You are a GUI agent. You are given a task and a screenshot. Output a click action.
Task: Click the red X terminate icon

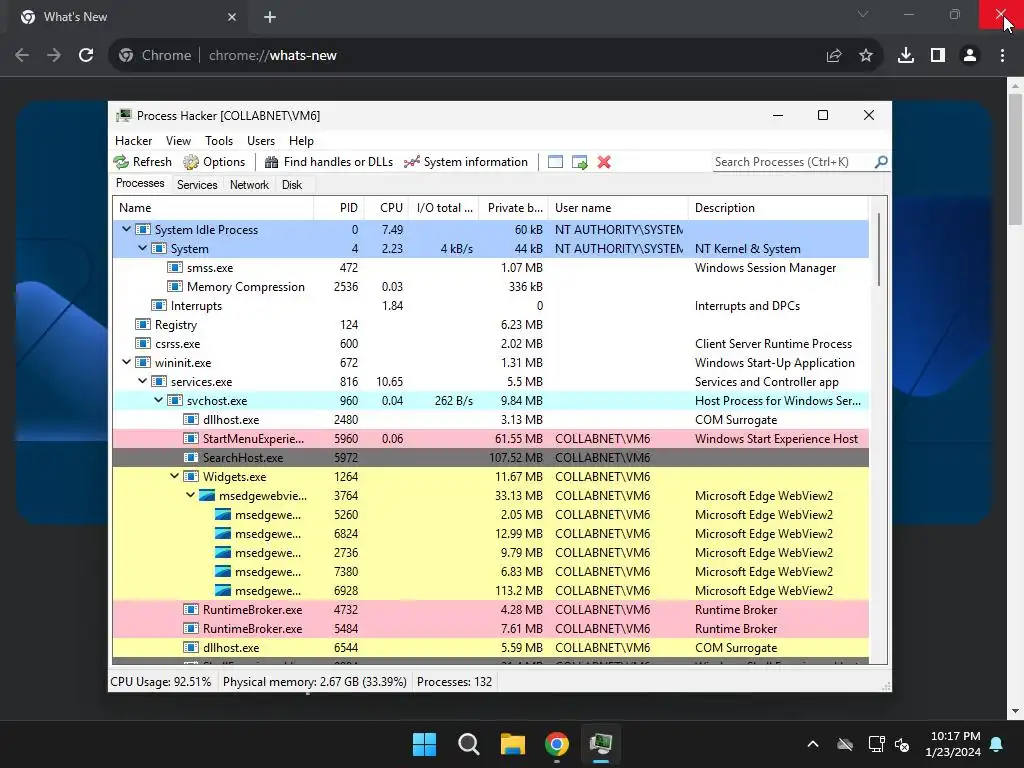tap(604, 162)
